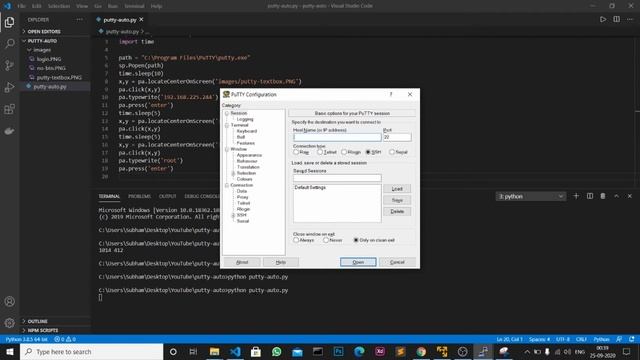This screenshot has height=360, width=640.
Task: Open the Accounts menu icon
Action: tap(9, 302)
